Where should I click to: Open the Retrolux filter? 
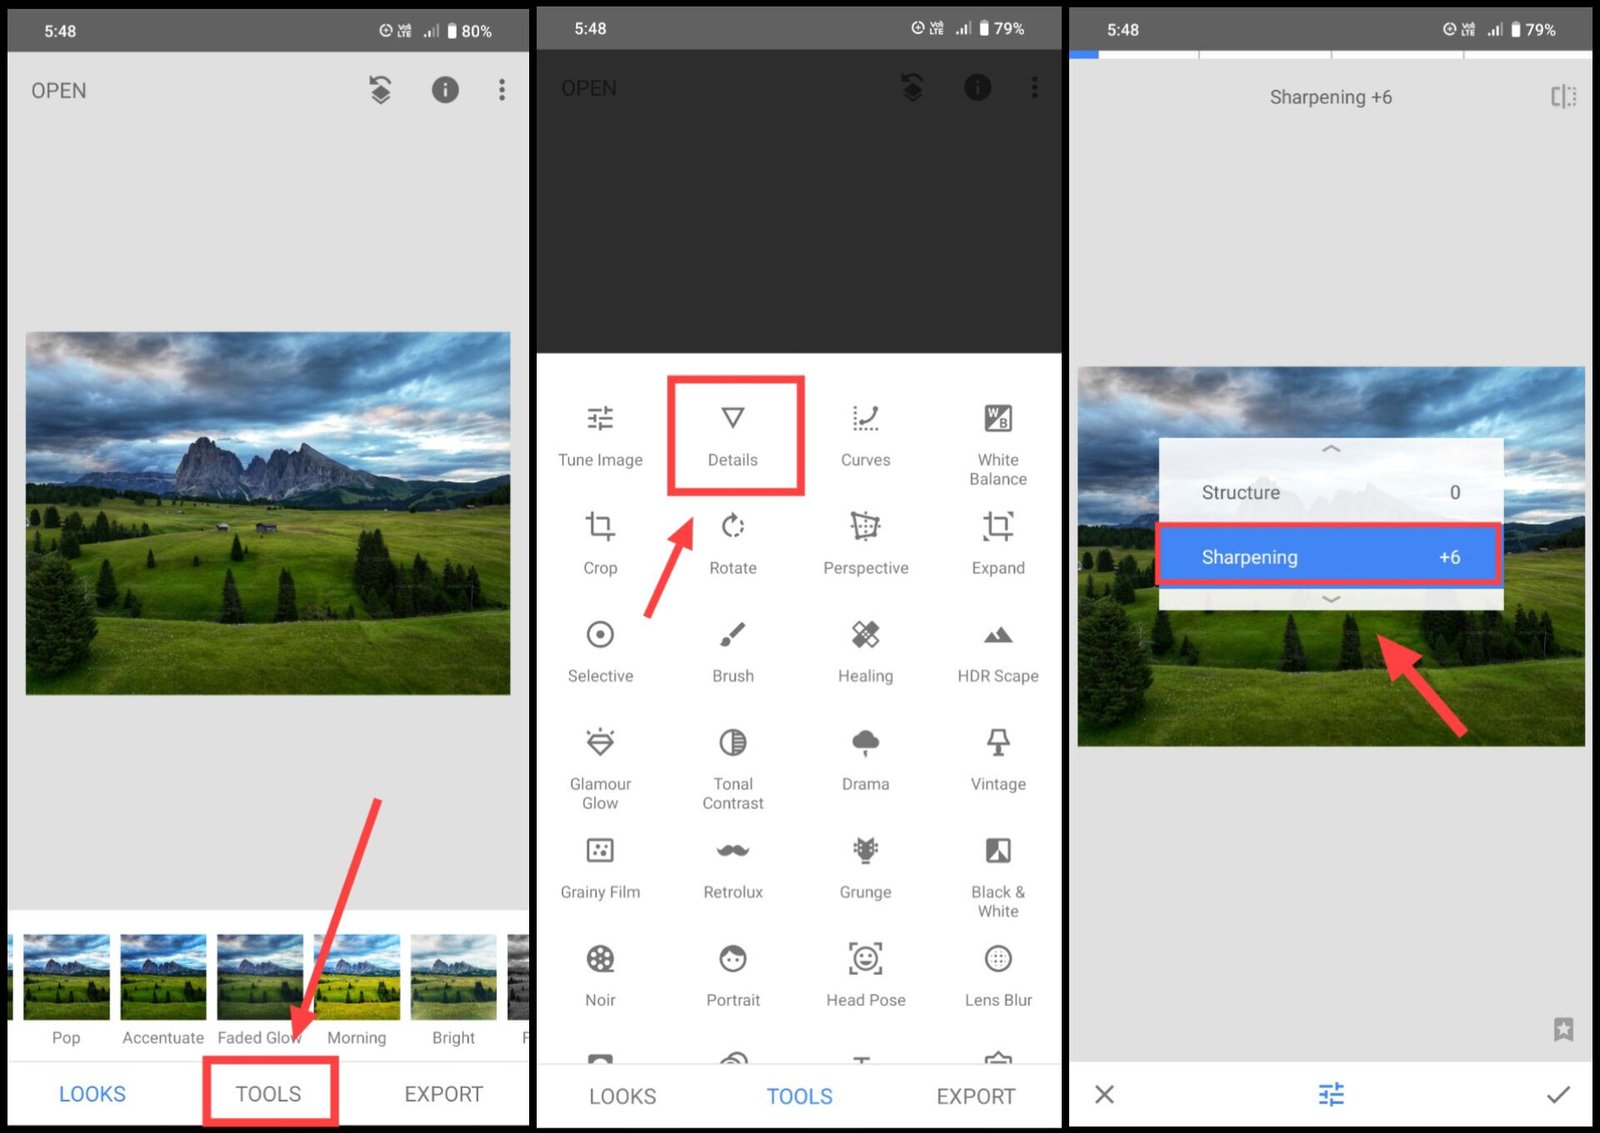[733, 868]
